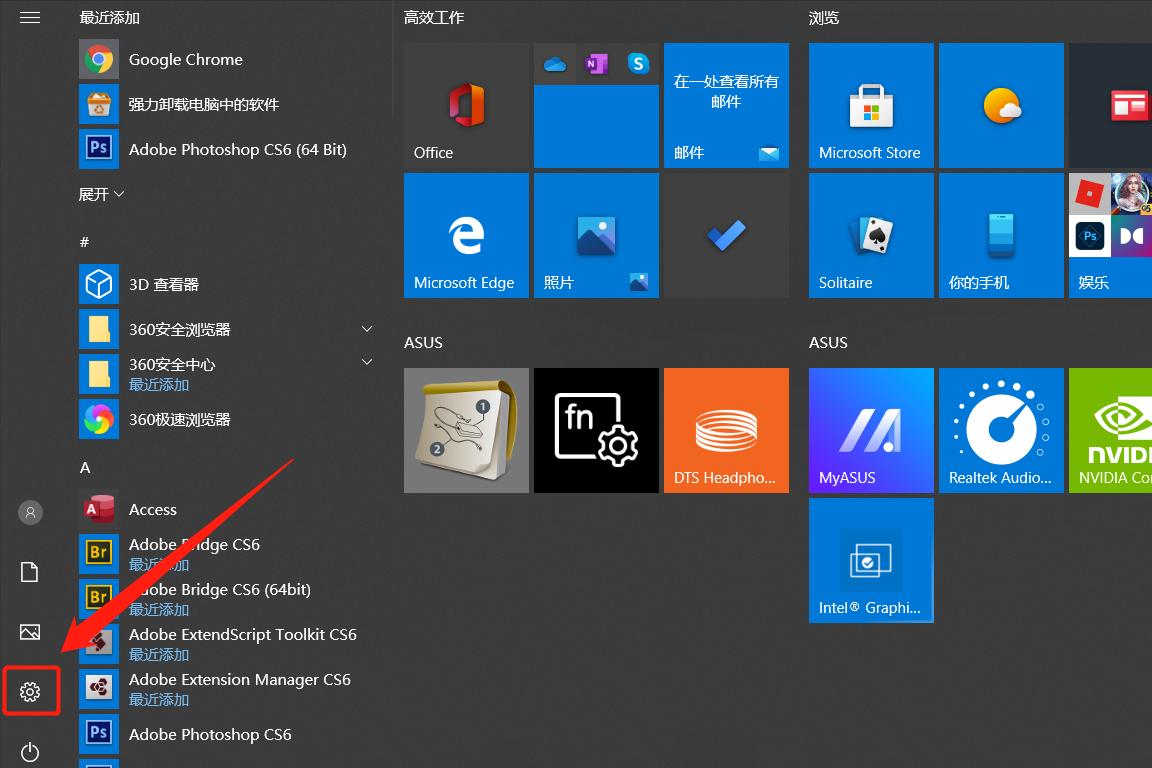Click the # letter group header
Viewport: 1152px width, 768px height.
pyautogui.click(x=85, y=242)
